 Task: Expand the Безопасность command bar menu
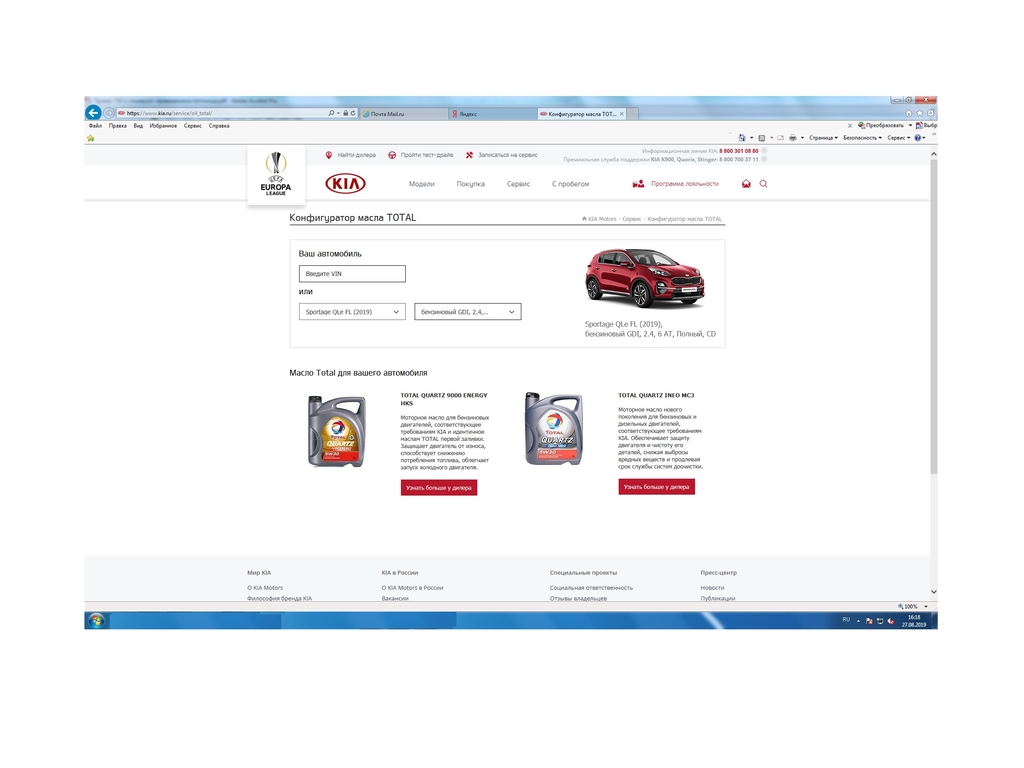click(863, 138)
